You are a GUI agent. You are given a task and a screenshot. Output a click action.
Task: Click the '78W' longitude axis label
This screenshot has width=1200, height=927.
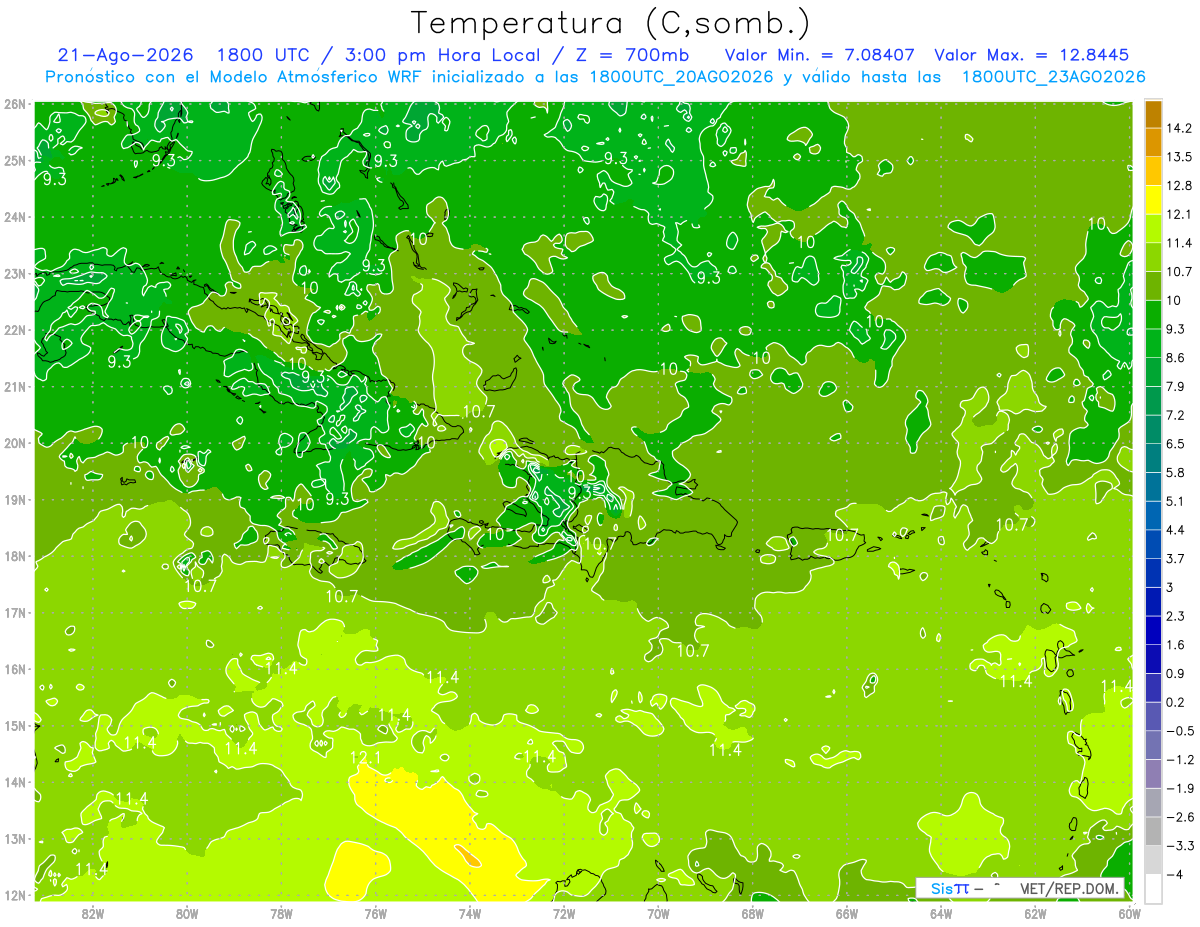281,913
